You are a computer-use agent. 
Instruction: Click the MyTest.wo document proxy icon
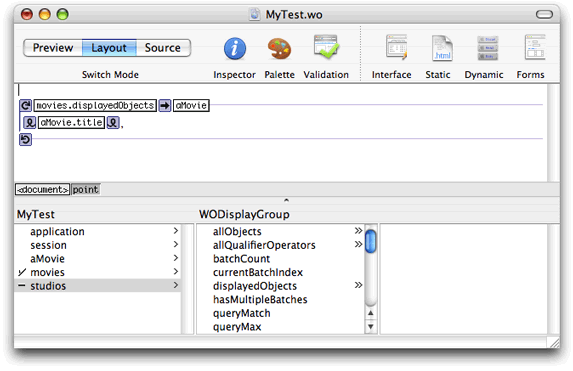click(255, 15)
